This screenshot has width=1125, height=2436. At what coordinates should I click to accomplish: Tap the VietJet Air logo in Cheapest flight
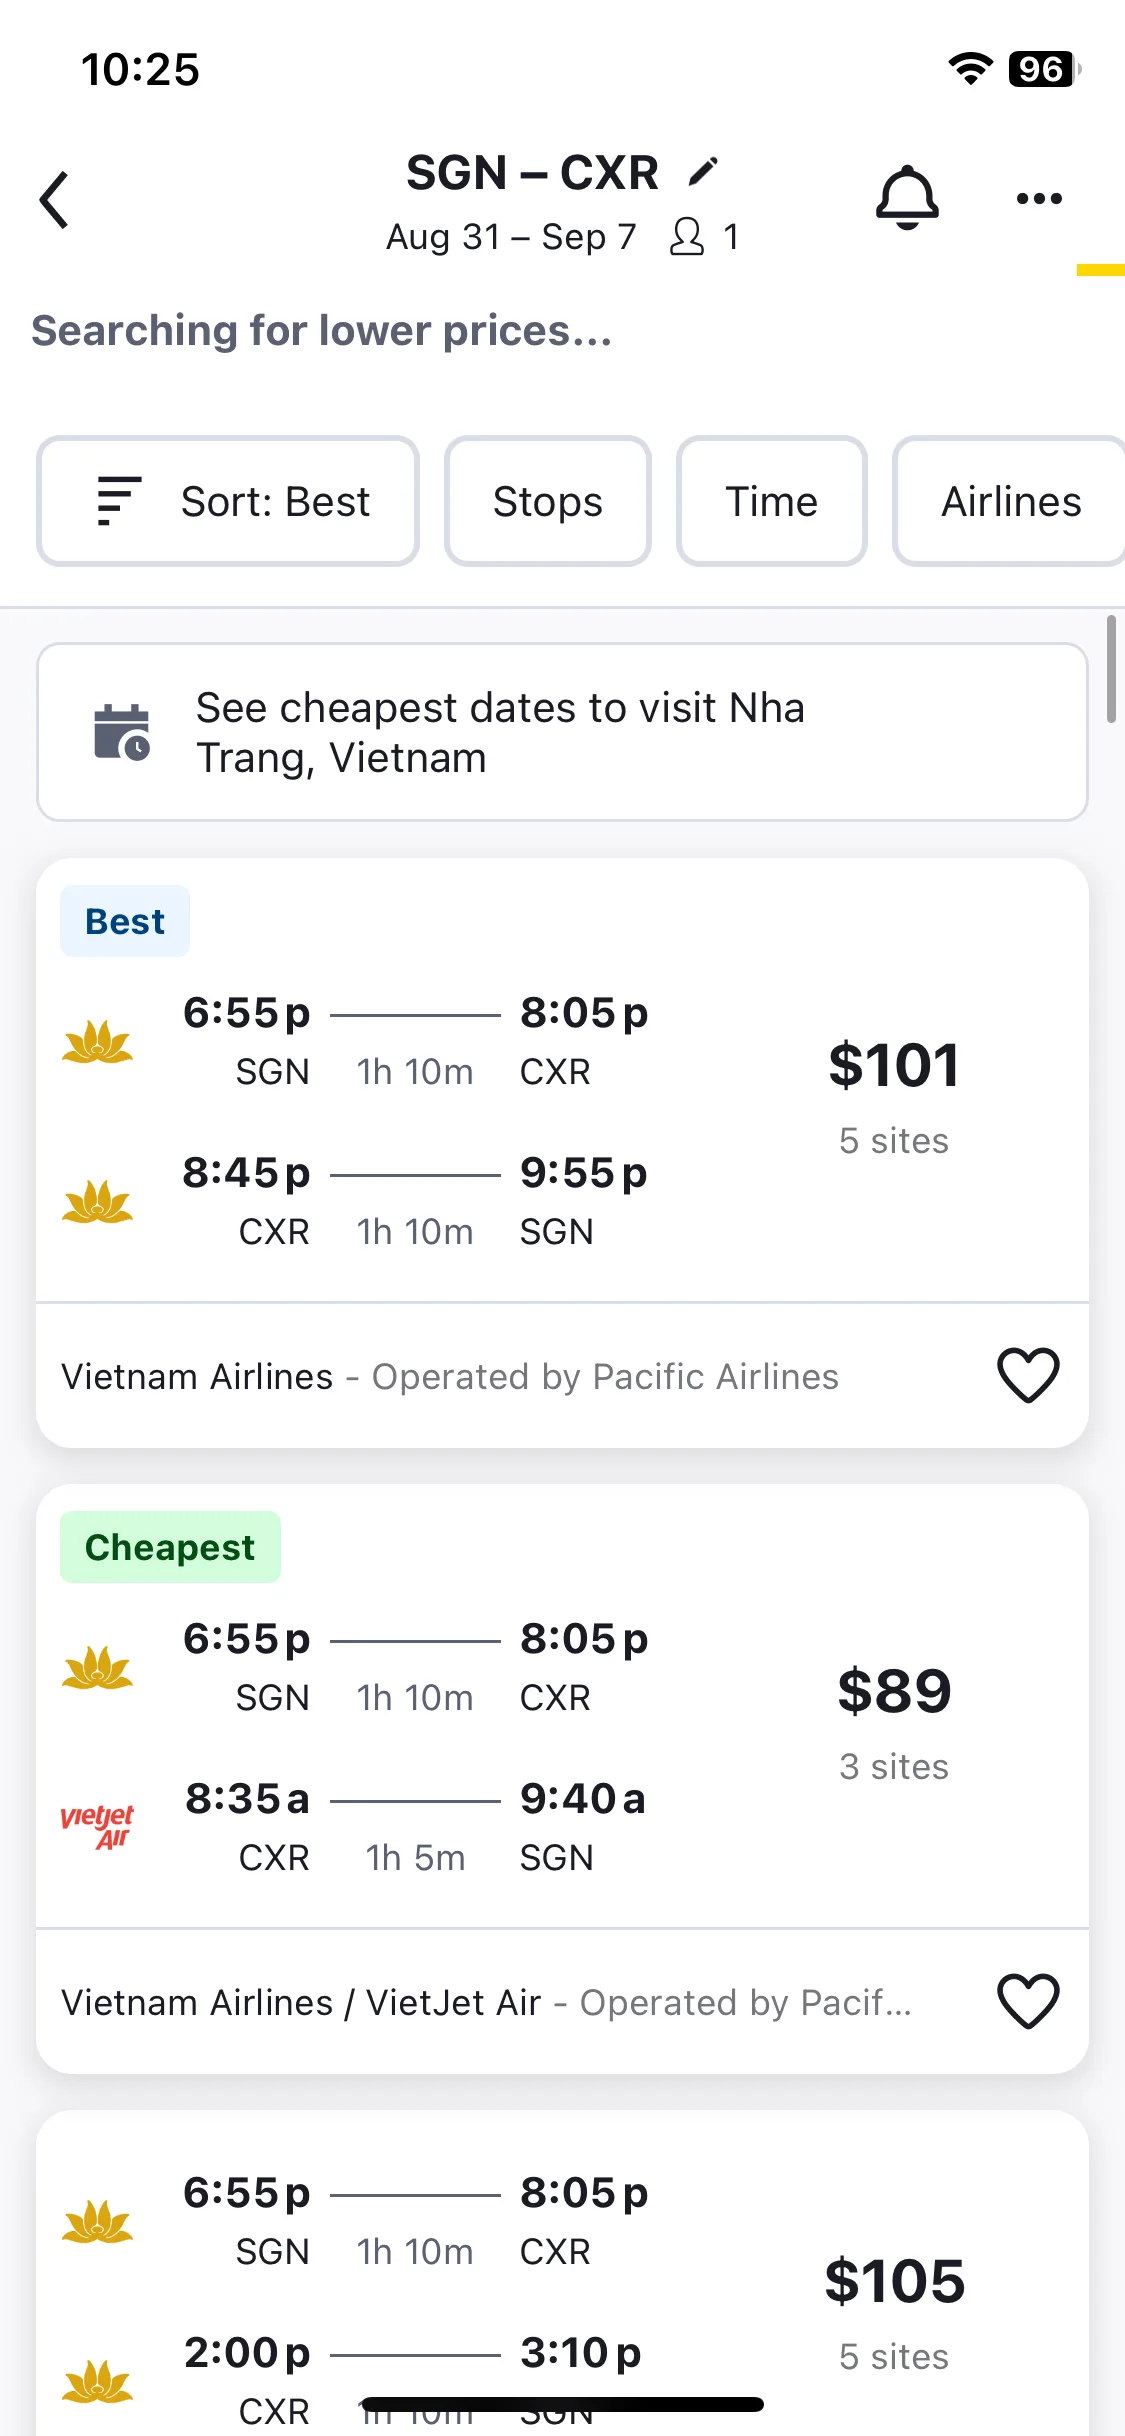point(97,1826)
